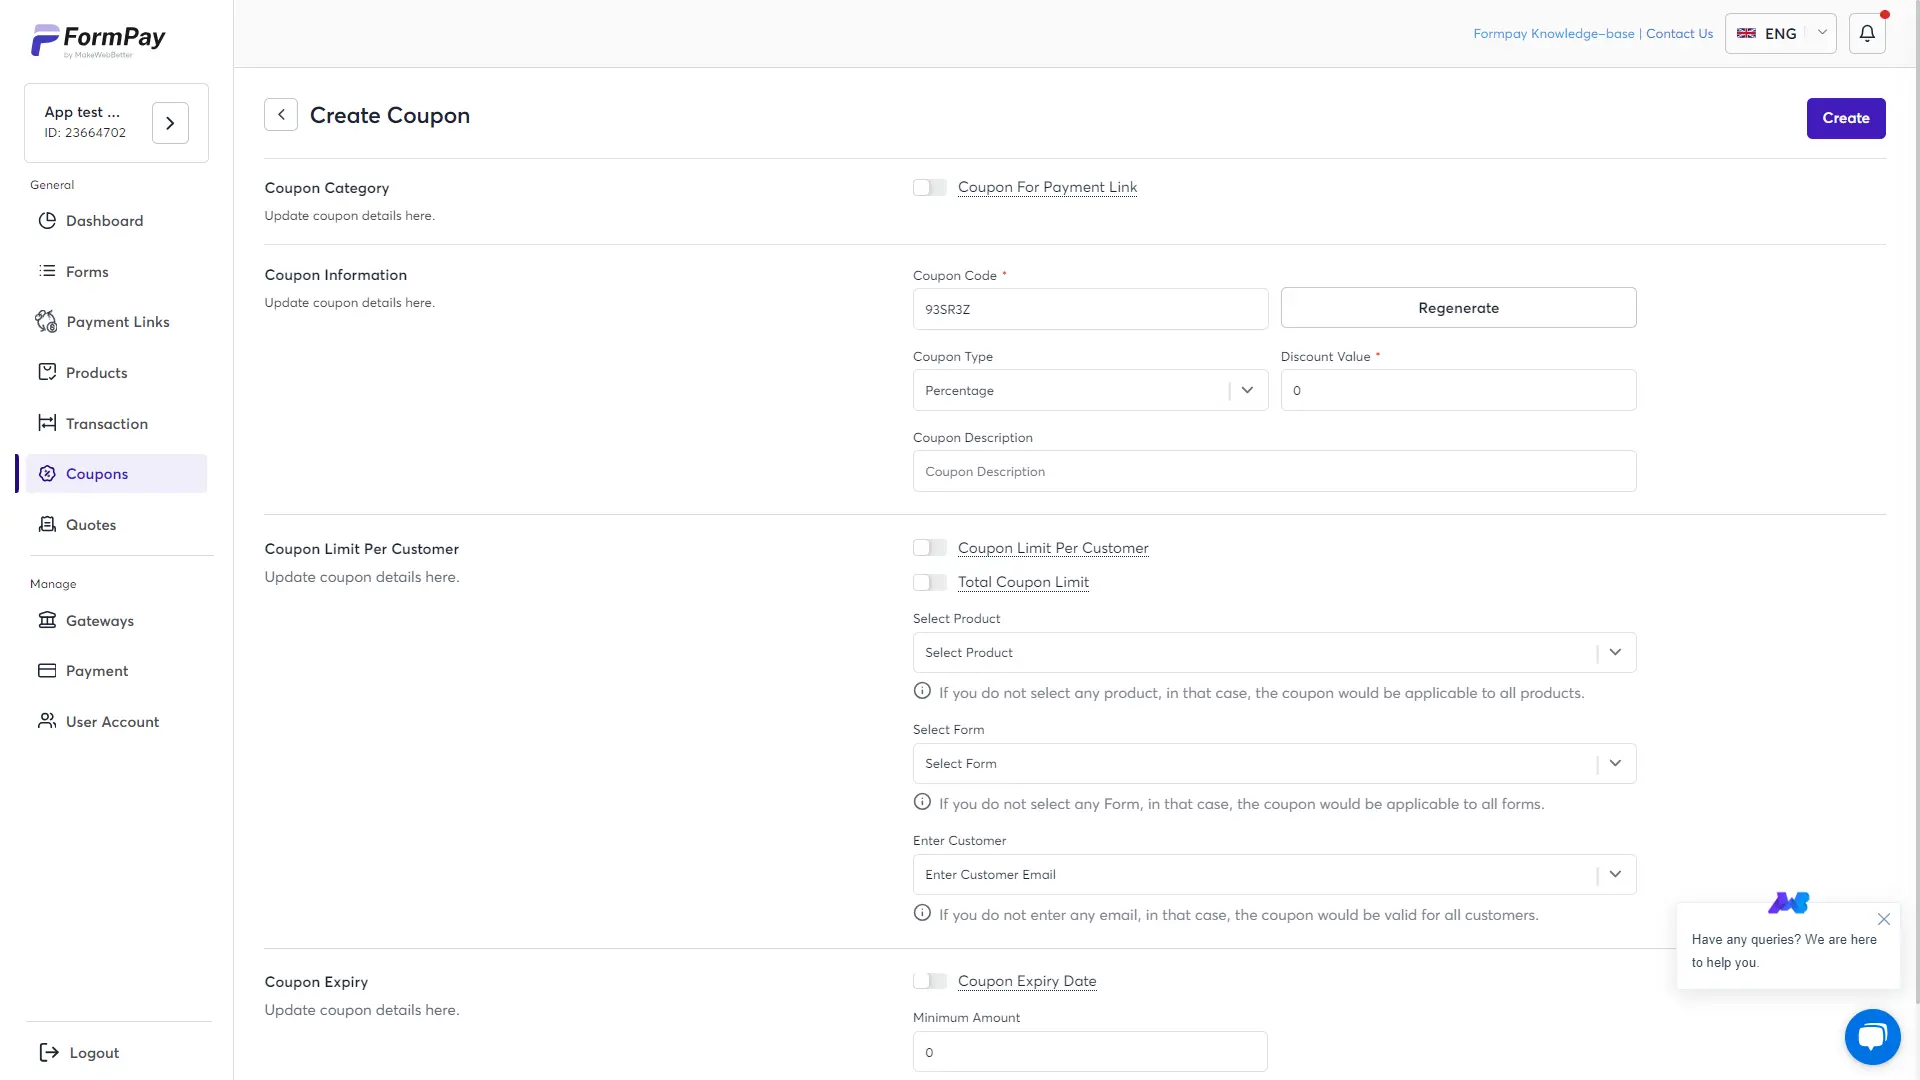Enable Coupon For Payment Link toggle
Screen dimensions: 1920x1080
coord(929,187)
